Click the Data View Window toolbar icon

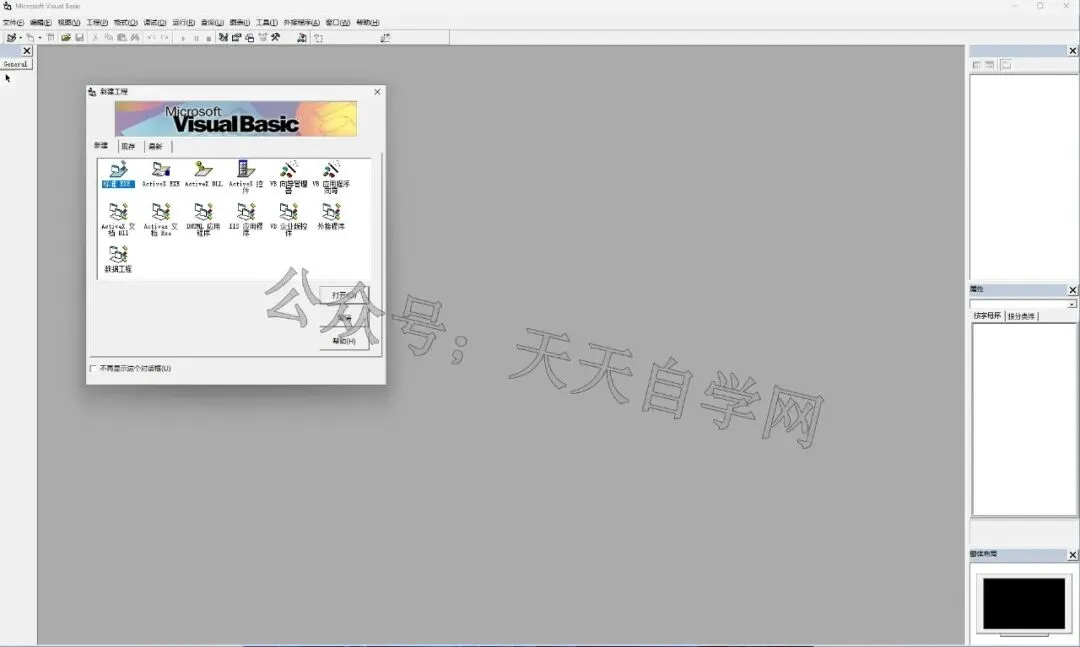[x=302, y=38]
